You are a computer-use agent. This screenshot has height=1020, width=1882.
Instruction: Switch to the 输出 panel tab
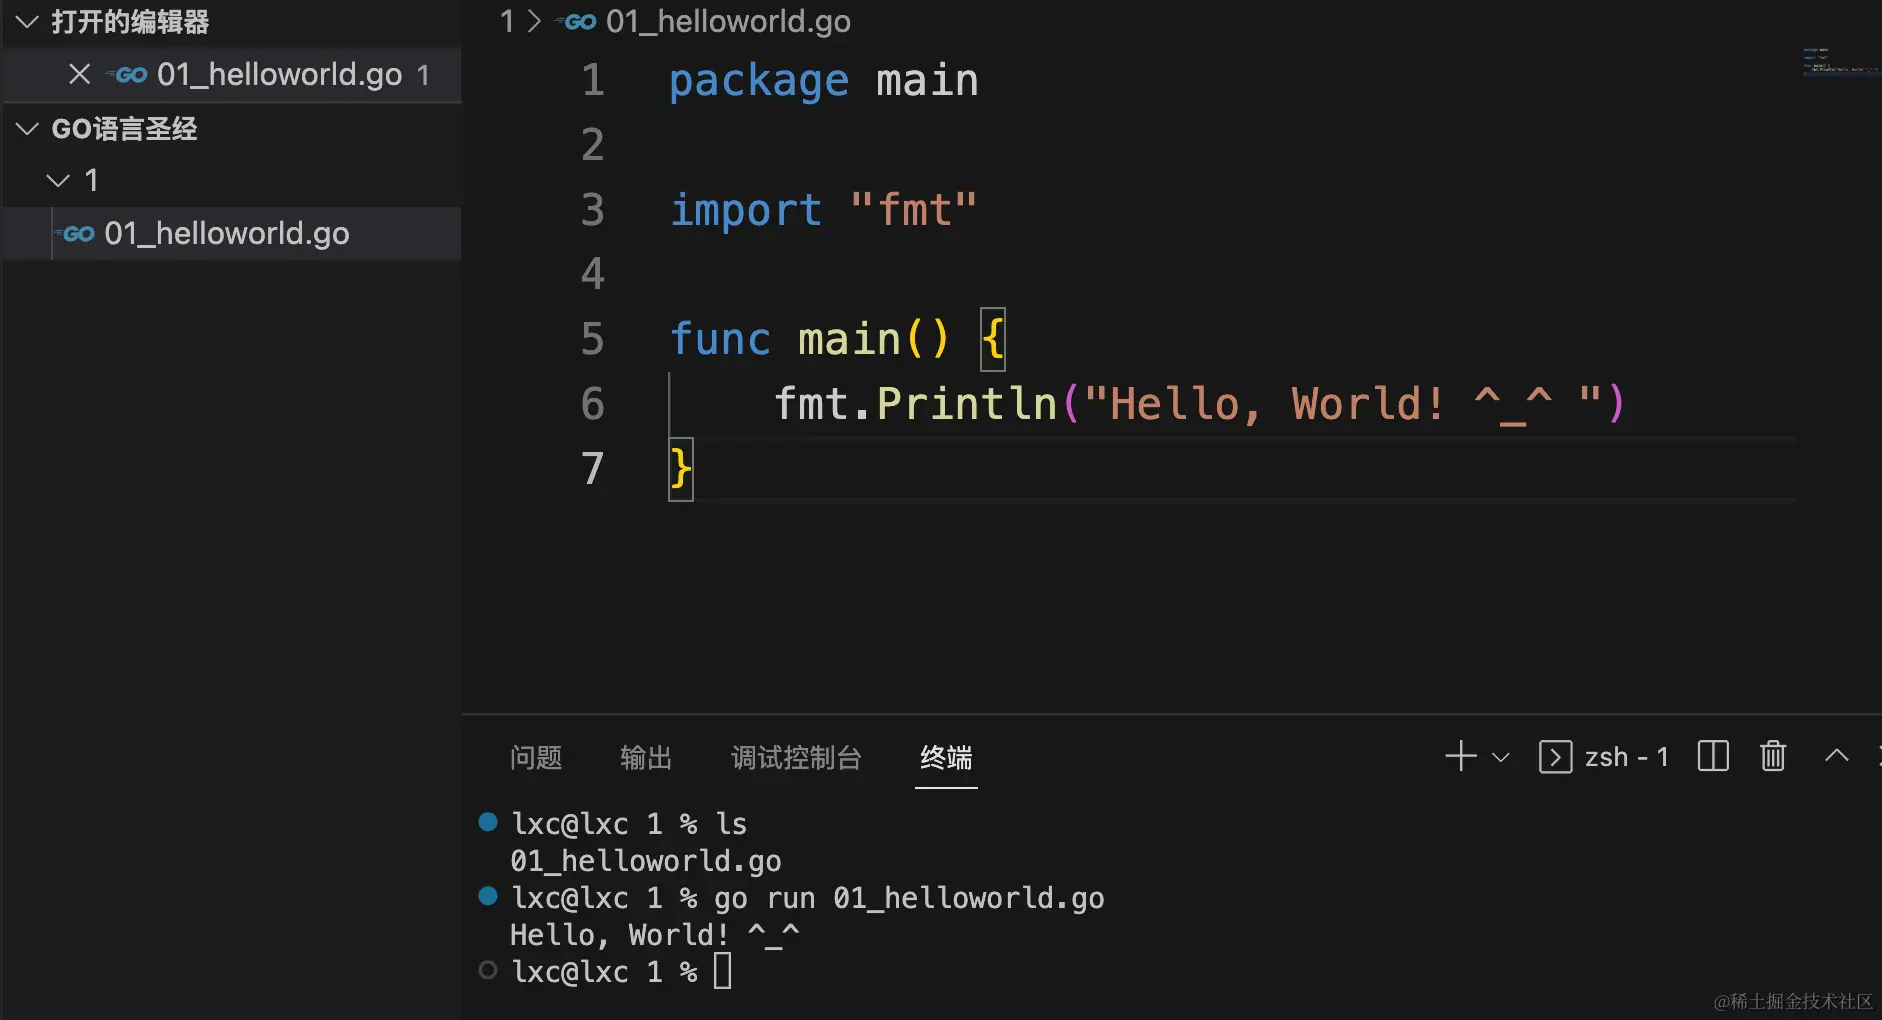pyautogui.click(x=645, y=758)
